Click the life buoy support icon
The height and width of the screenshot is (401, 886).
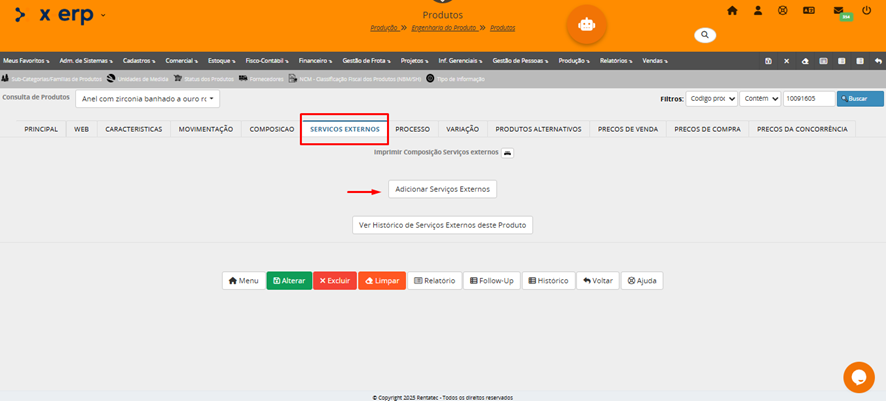(x=783, y=11)
